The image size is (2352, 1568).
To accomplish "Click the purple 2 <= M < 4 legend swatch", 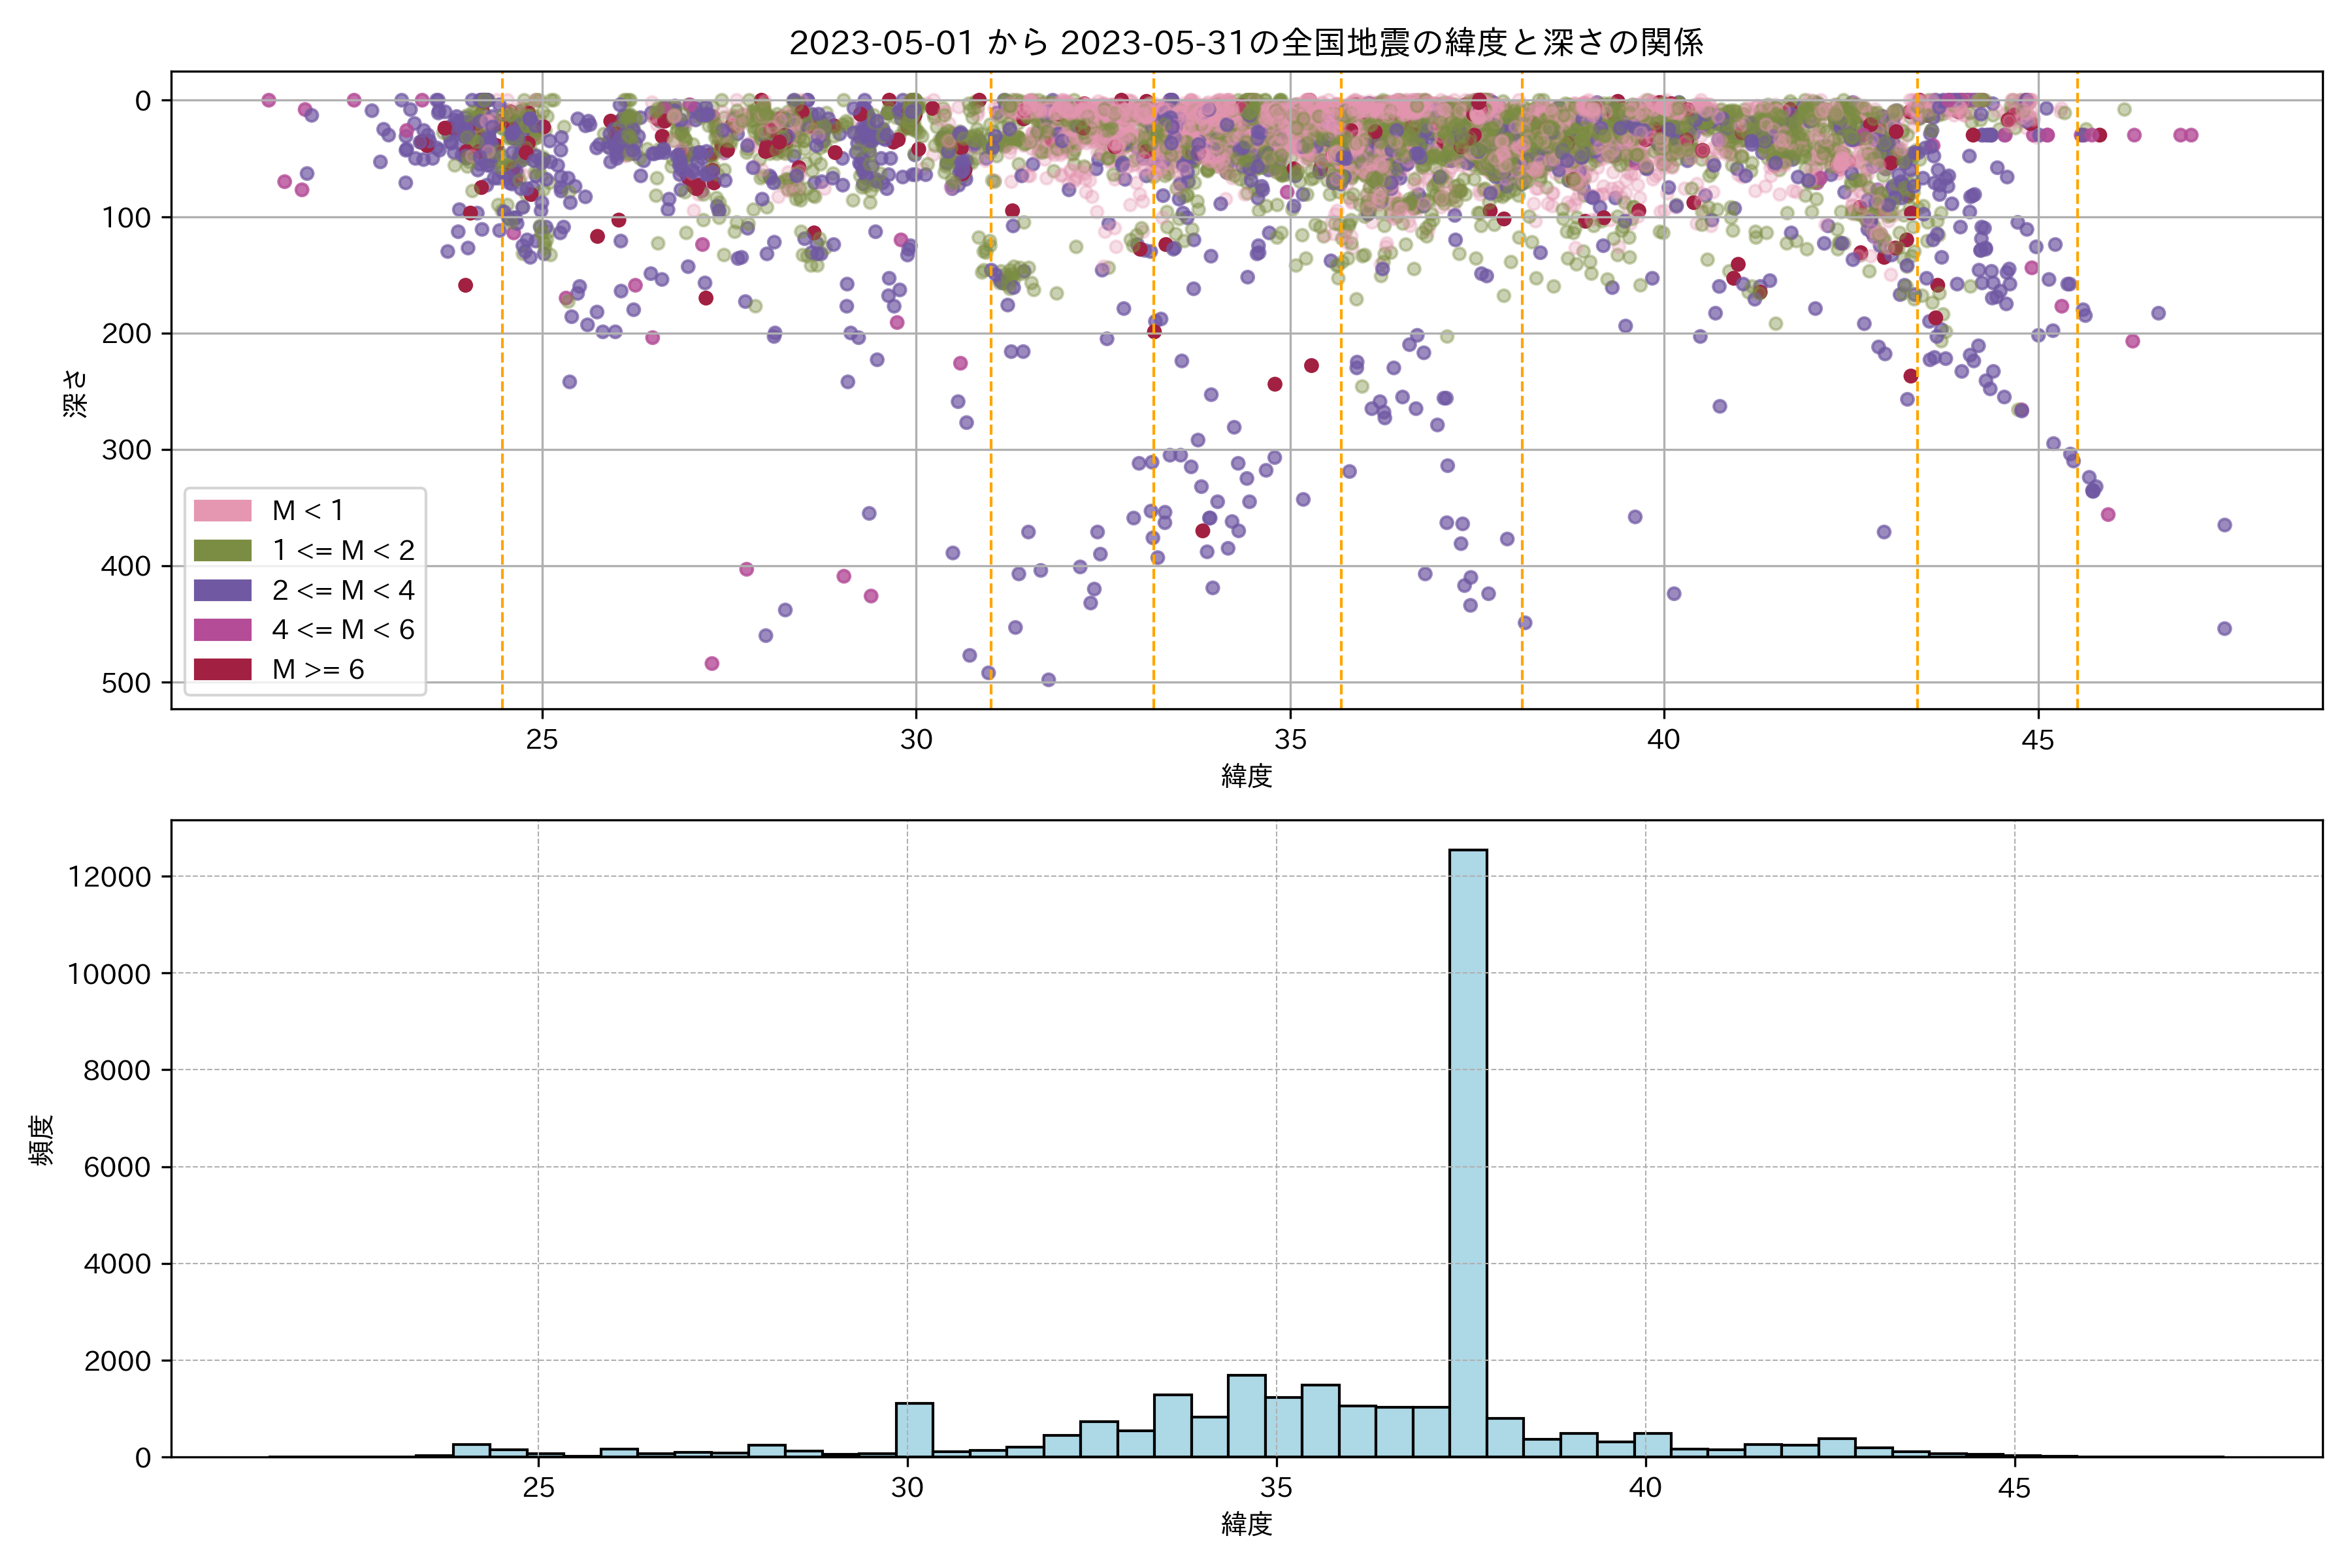I will tap(222, 590).
